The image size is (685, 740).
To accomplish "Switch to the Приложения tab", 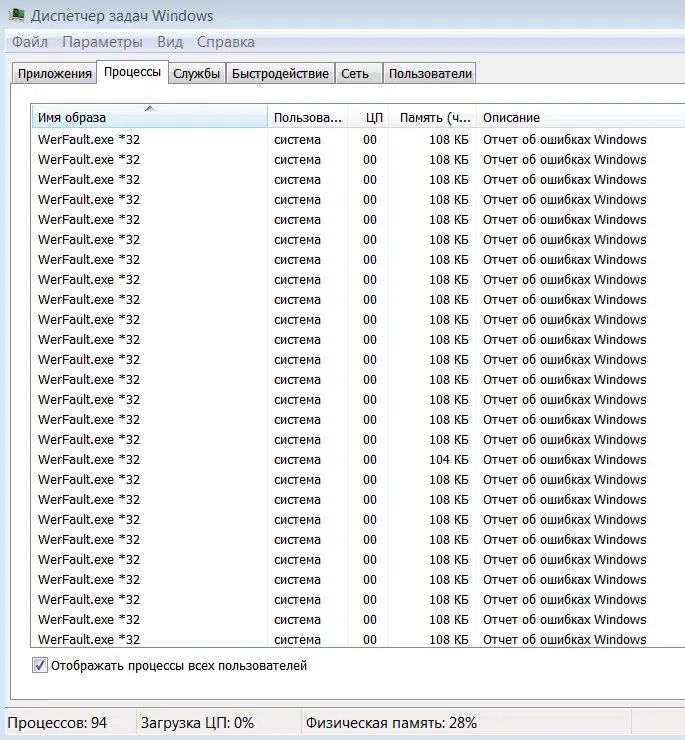I will (x=55, y=74).
